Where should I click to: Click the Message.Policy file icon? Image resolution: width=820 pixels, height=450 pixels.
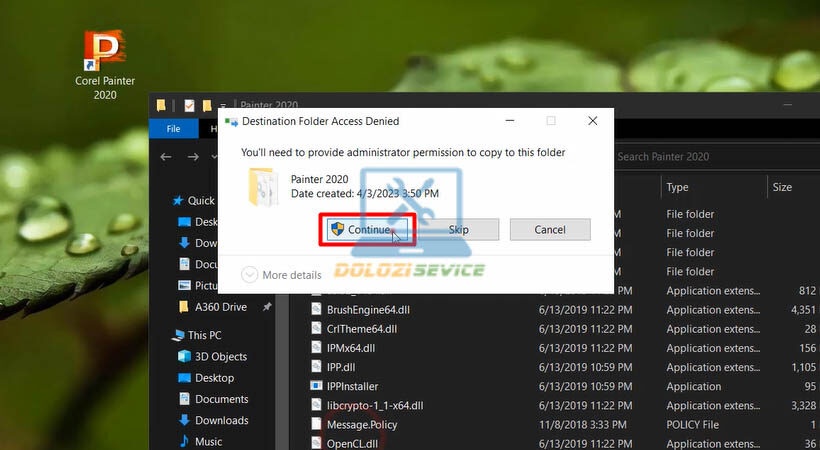coord(316,424)
